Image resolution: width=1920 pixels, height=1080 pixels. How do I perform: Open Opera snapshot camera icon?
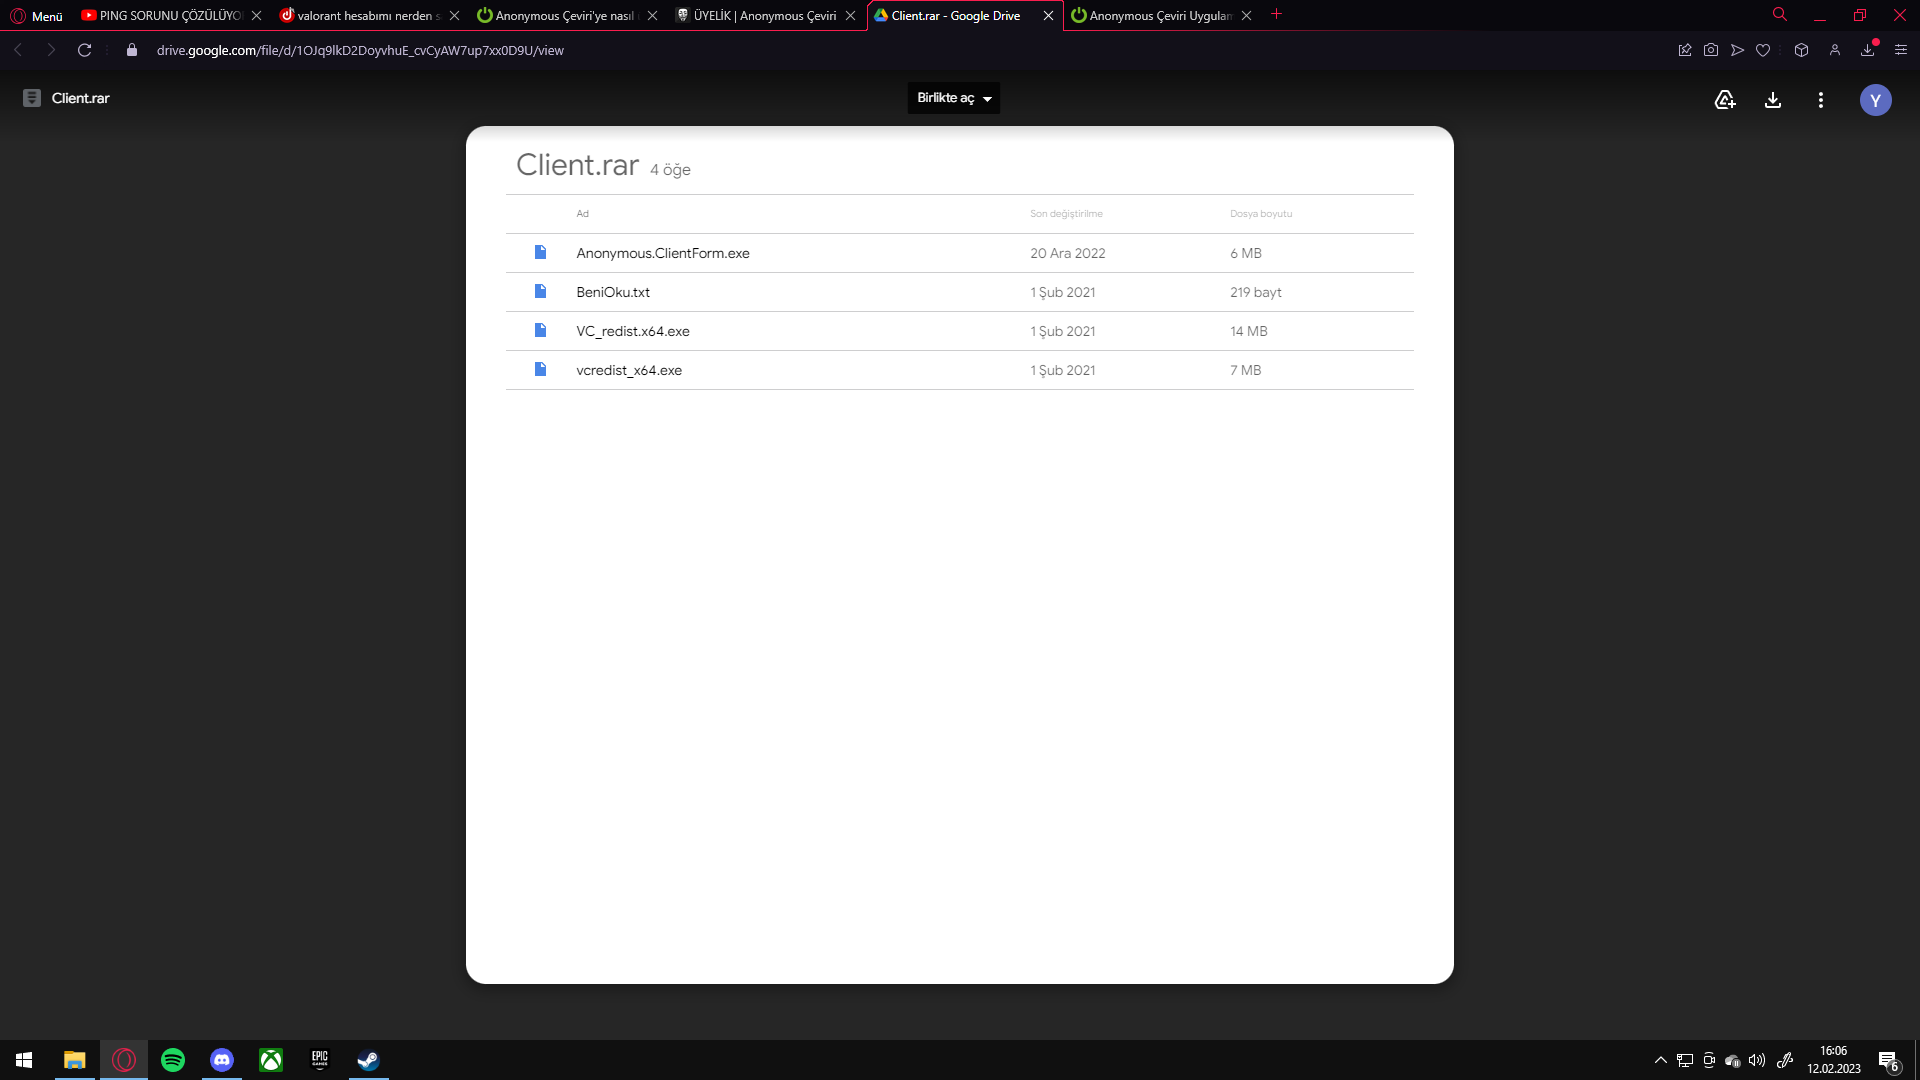click(1711, 50)
